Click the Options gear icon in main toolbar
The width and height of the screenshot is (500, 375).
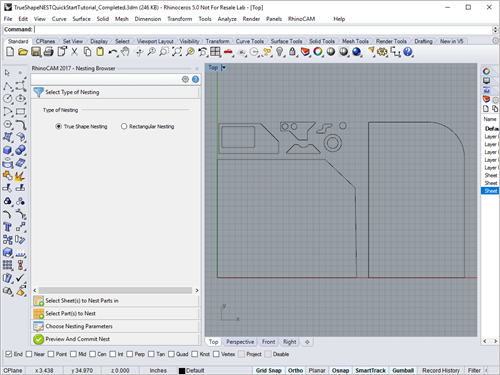pos(382,52)
